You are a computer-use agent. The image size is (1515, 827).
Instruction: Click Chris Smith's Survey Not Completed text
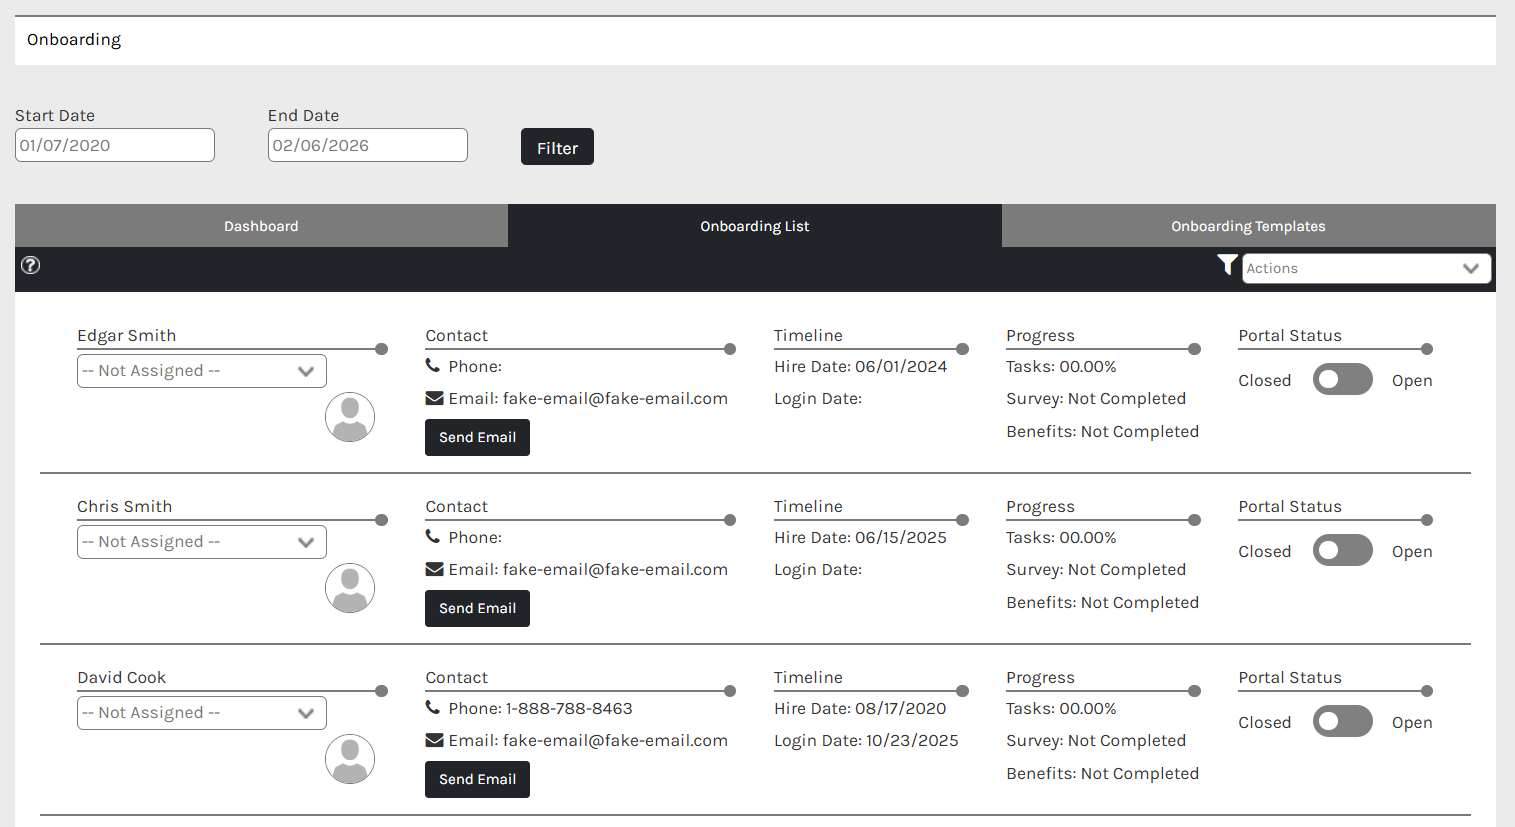(x=1096, y=569)
